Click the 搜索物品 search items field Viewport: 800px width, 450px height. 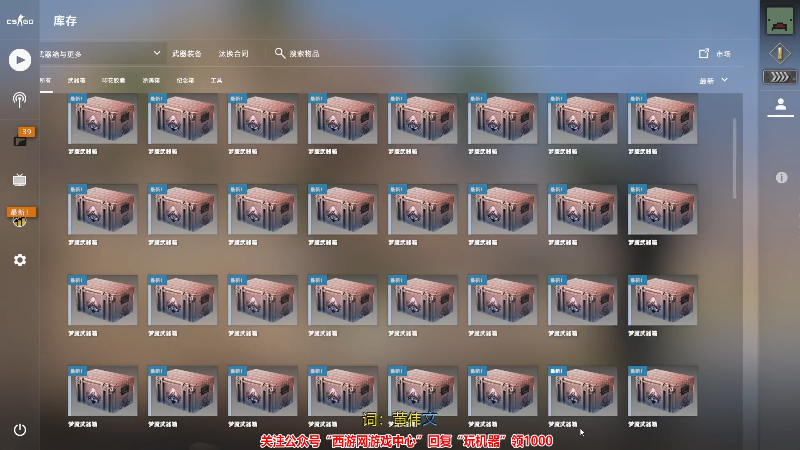click(305, 54)
